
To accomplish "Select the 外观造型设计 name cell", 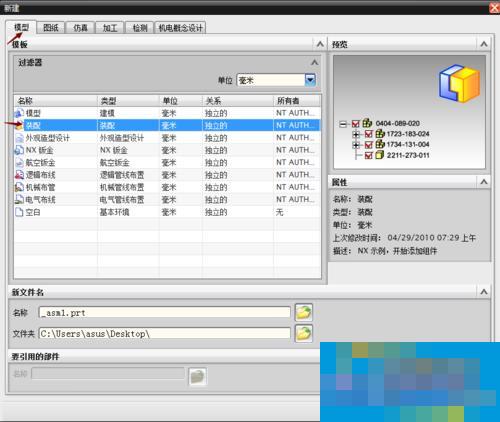I will [48, 138].
